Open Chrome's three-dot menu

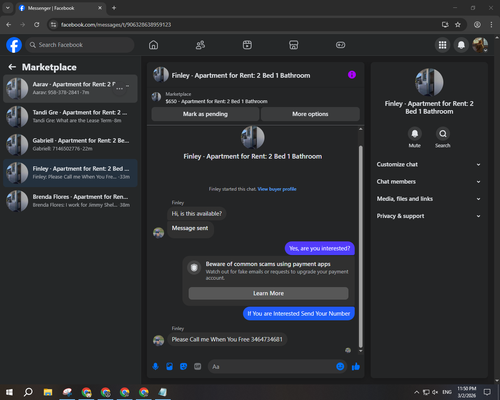pos(491,25)
